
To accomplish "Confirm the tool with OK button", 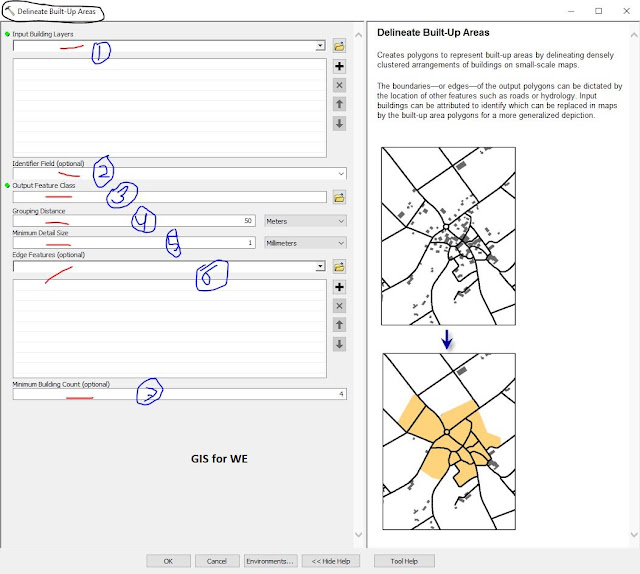I will click(x=168, y=561).
